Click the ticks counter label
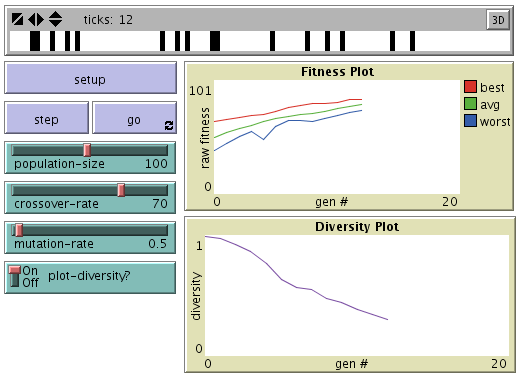Screen dimensions: 523x378 108,20
